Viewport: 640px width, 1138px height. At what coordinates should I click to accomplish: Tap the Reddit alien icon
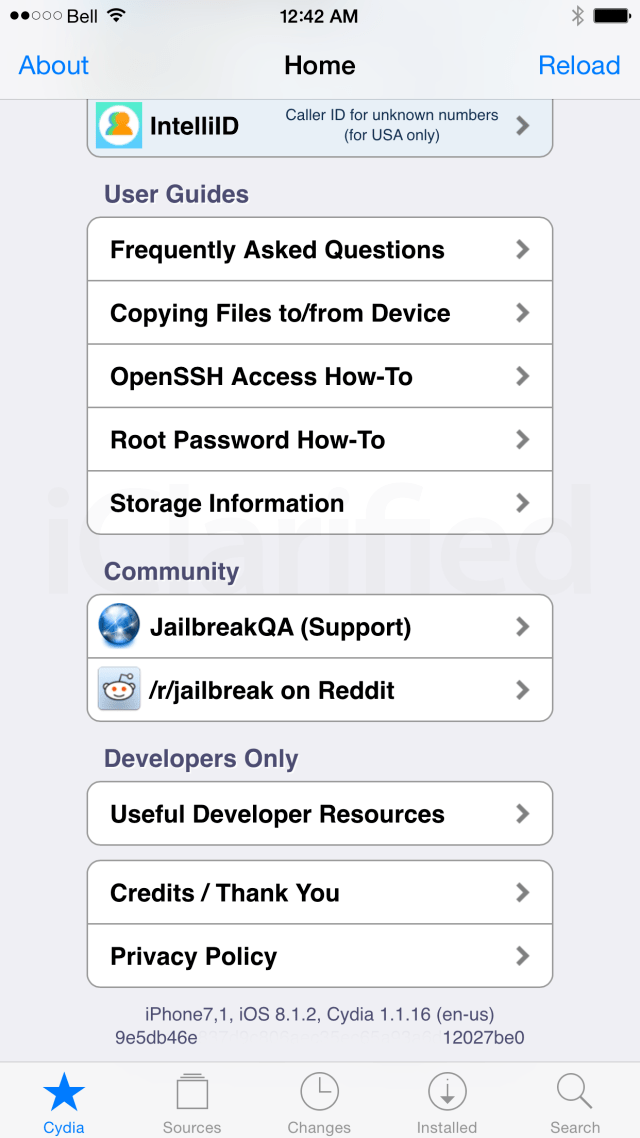point(119,690)
